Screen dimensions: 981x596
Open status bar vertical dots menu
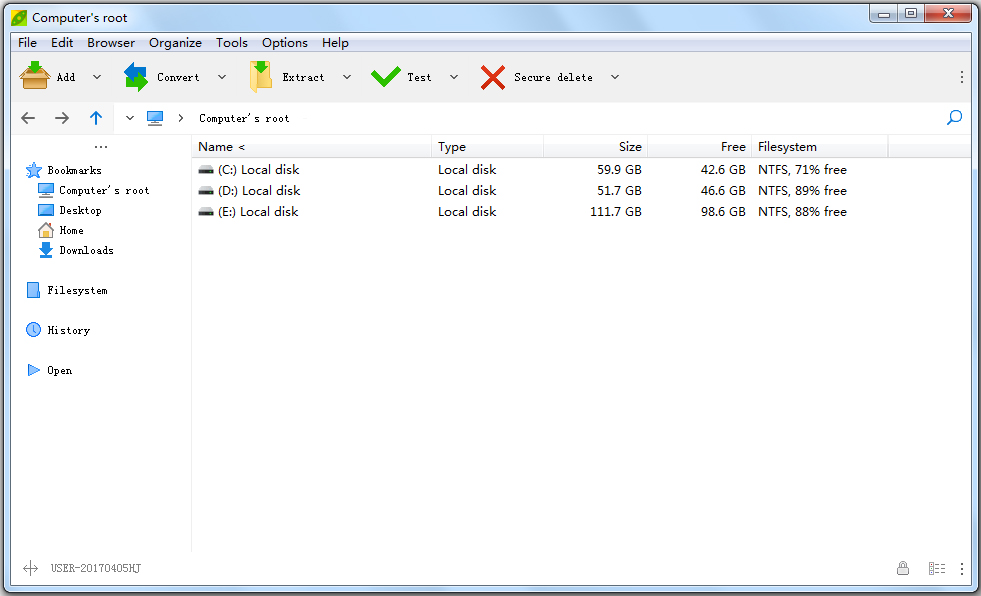point(962,568)
